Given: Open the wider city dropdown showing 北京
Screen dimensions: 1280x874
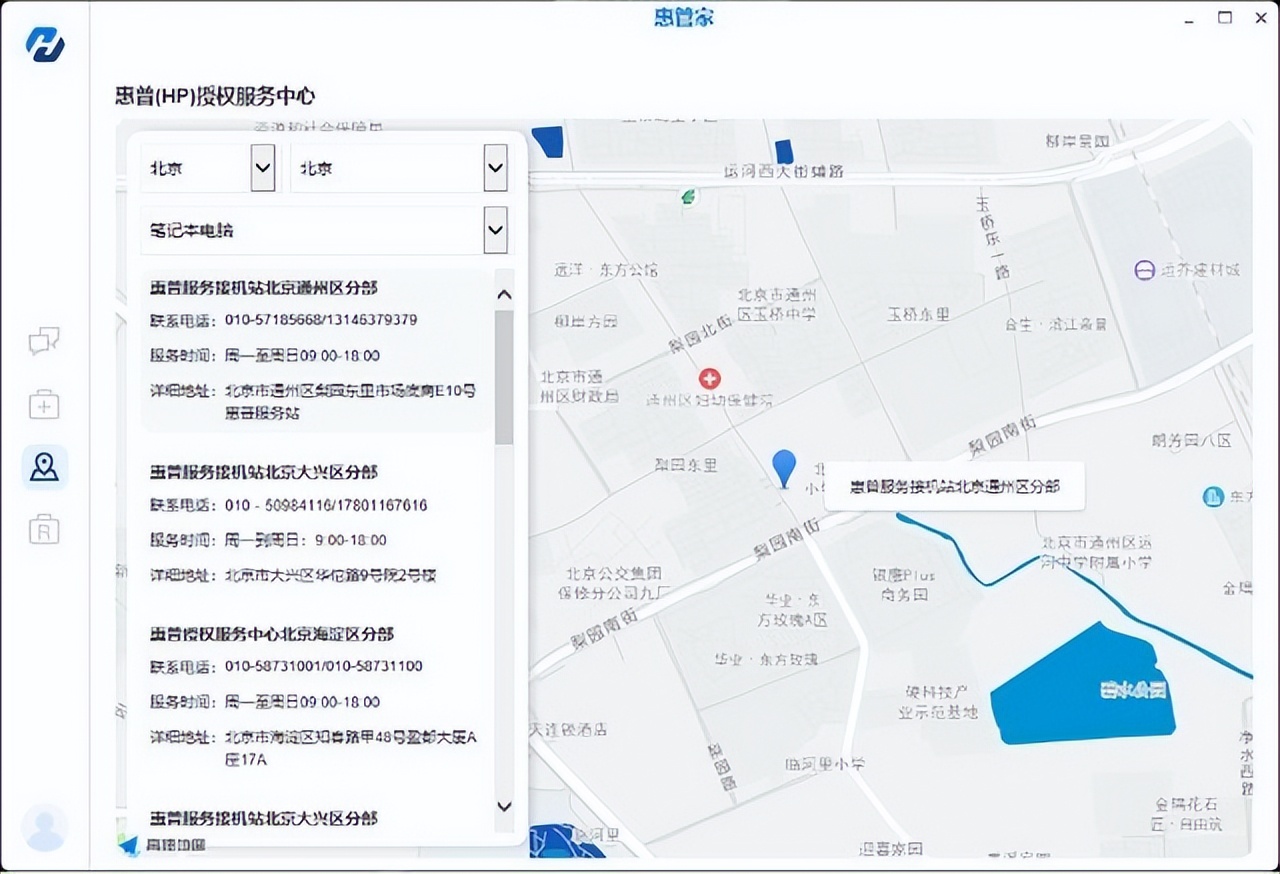Looking at the screenshot, I should tap(399, 168).
